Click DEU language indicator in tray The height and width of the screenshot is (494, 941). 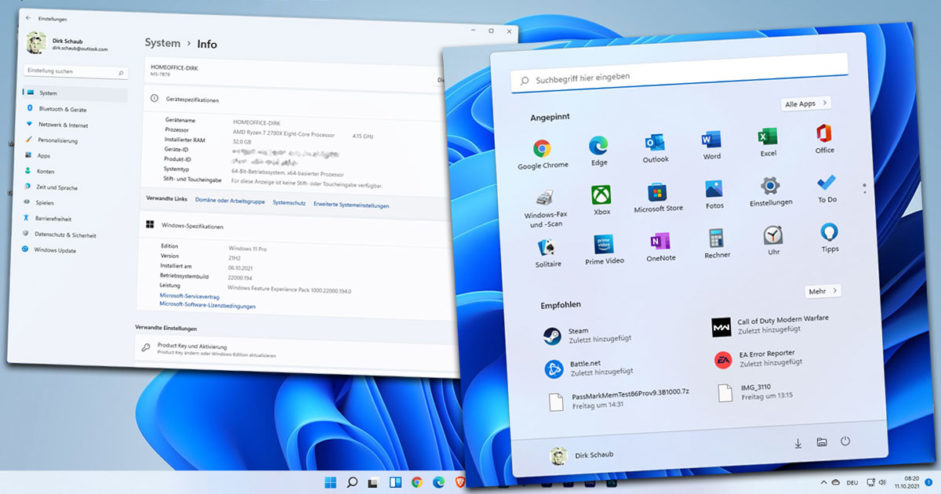[x=852, y=482]
